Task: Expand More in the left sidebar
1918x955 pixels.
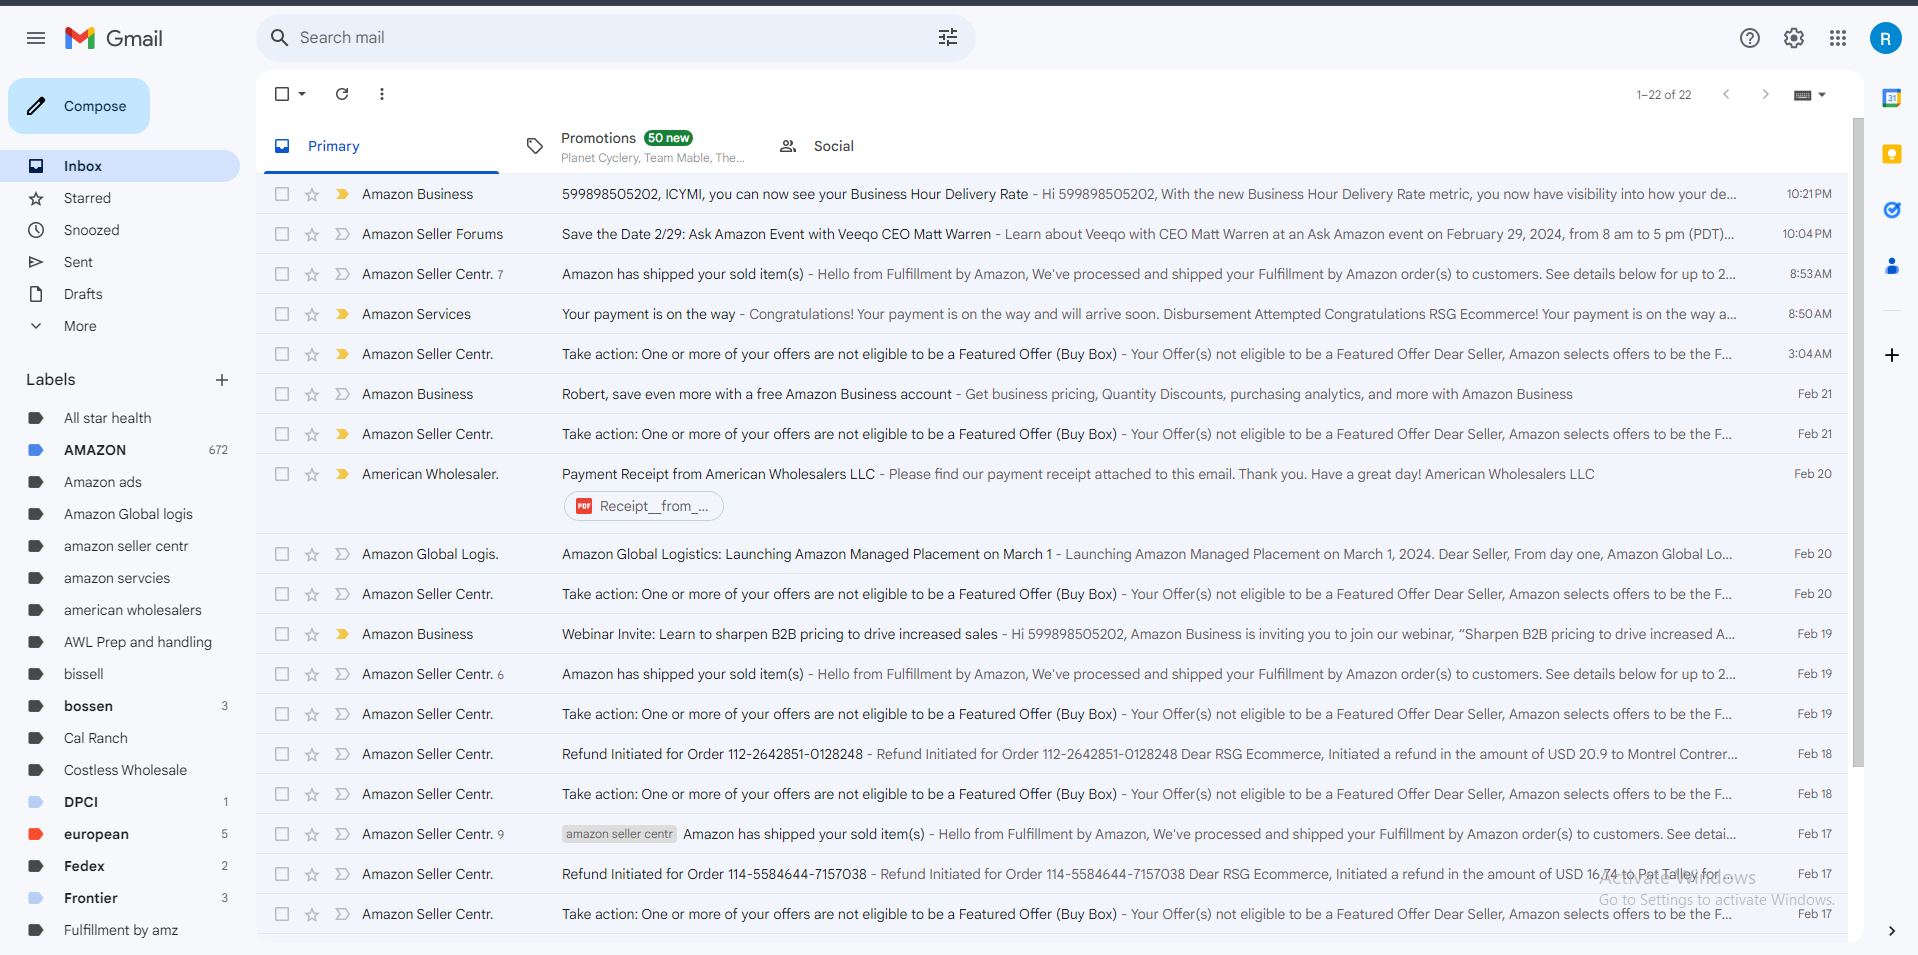Action: pos(80,326)
